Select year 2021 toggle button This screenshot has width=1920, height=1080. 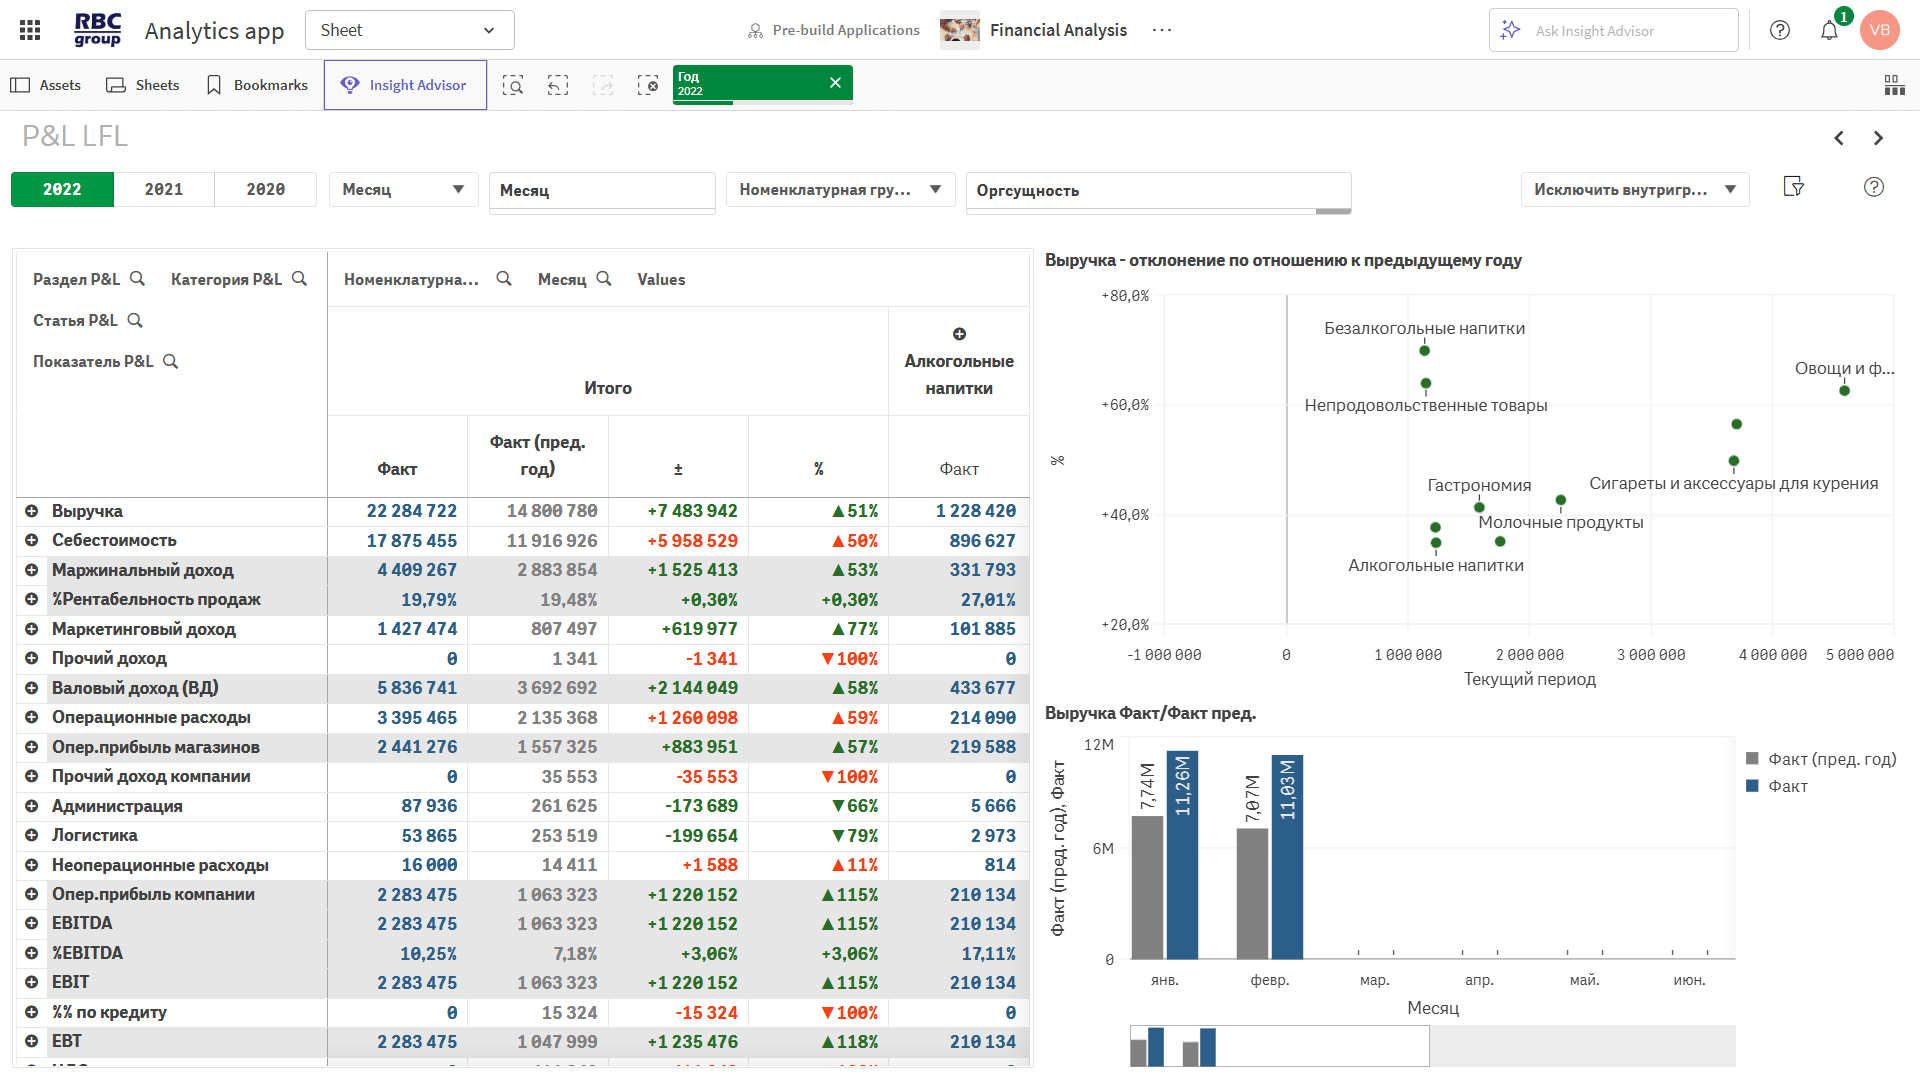164,189
